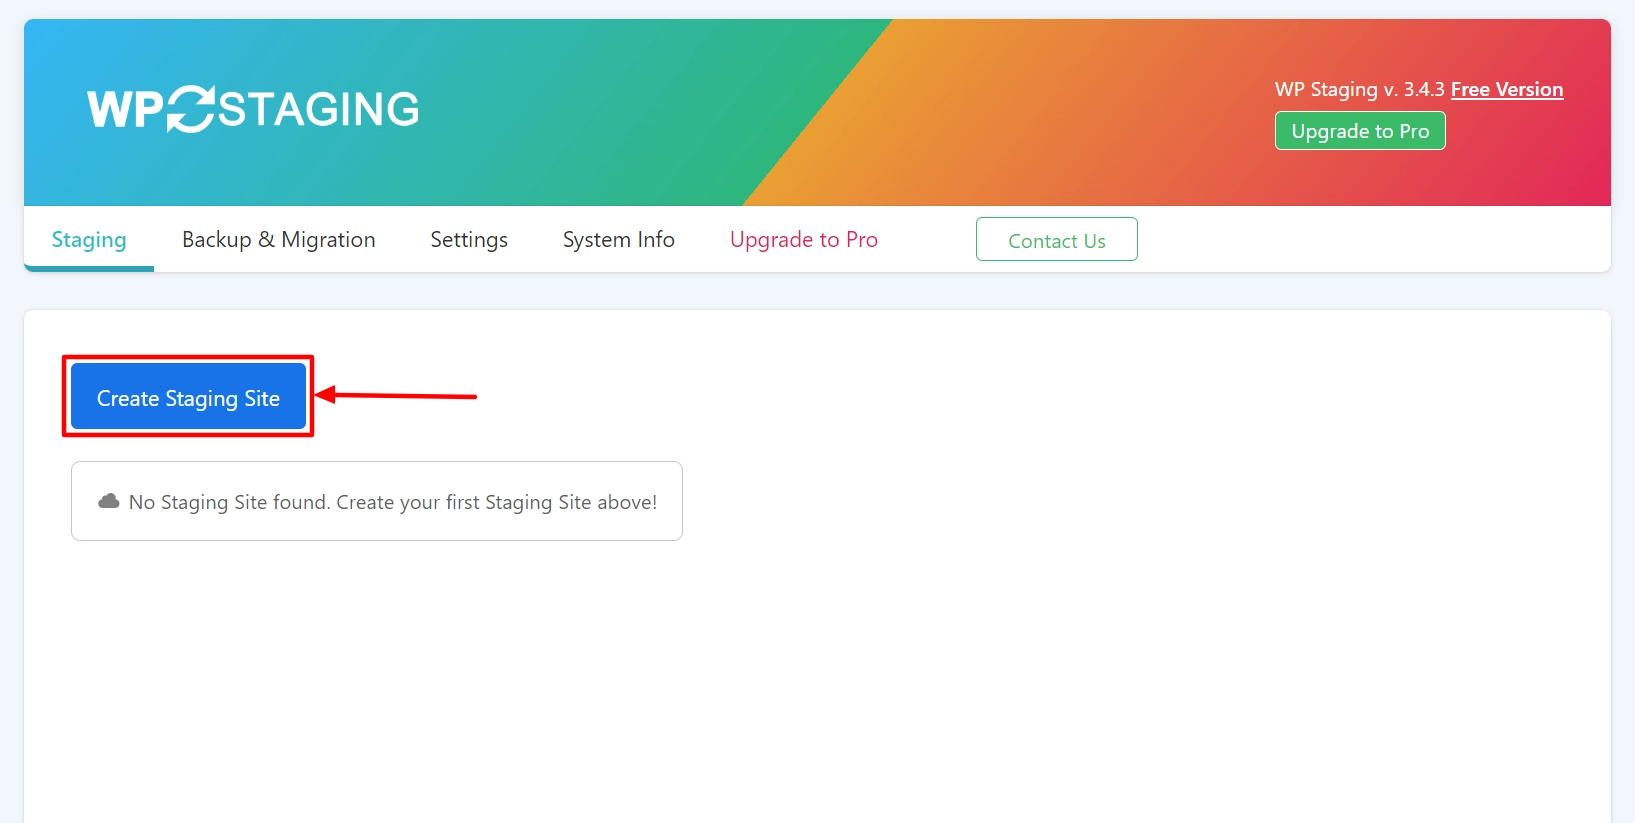Go to the System Info tab

coord(619,240)
